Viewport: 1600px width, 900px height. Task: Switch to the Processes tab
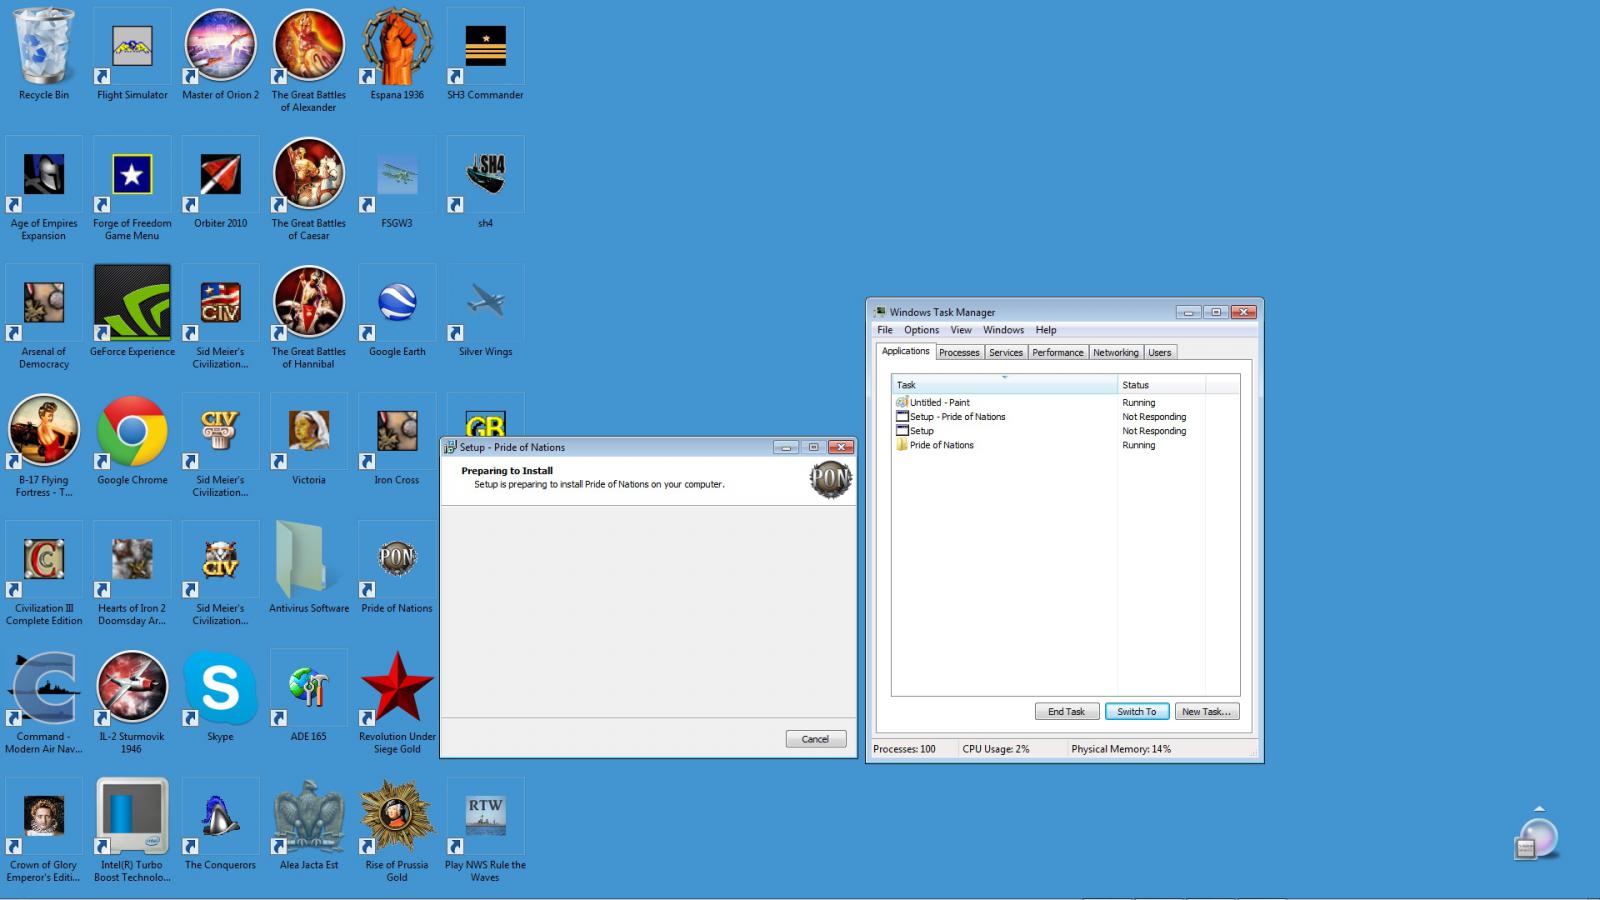point(959,352)
